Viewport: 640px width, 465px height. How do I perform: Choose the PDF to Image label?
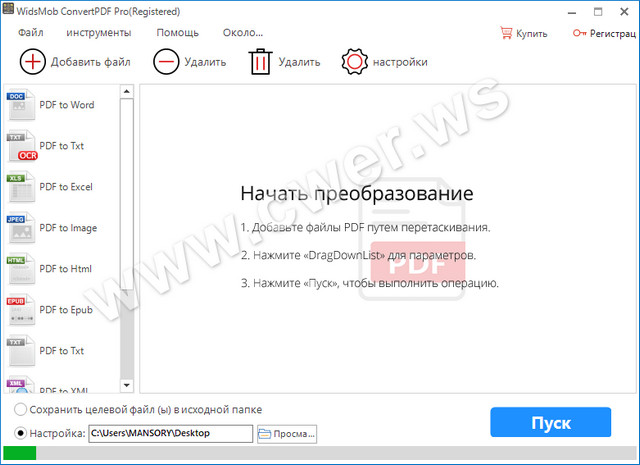click(68, 228)
